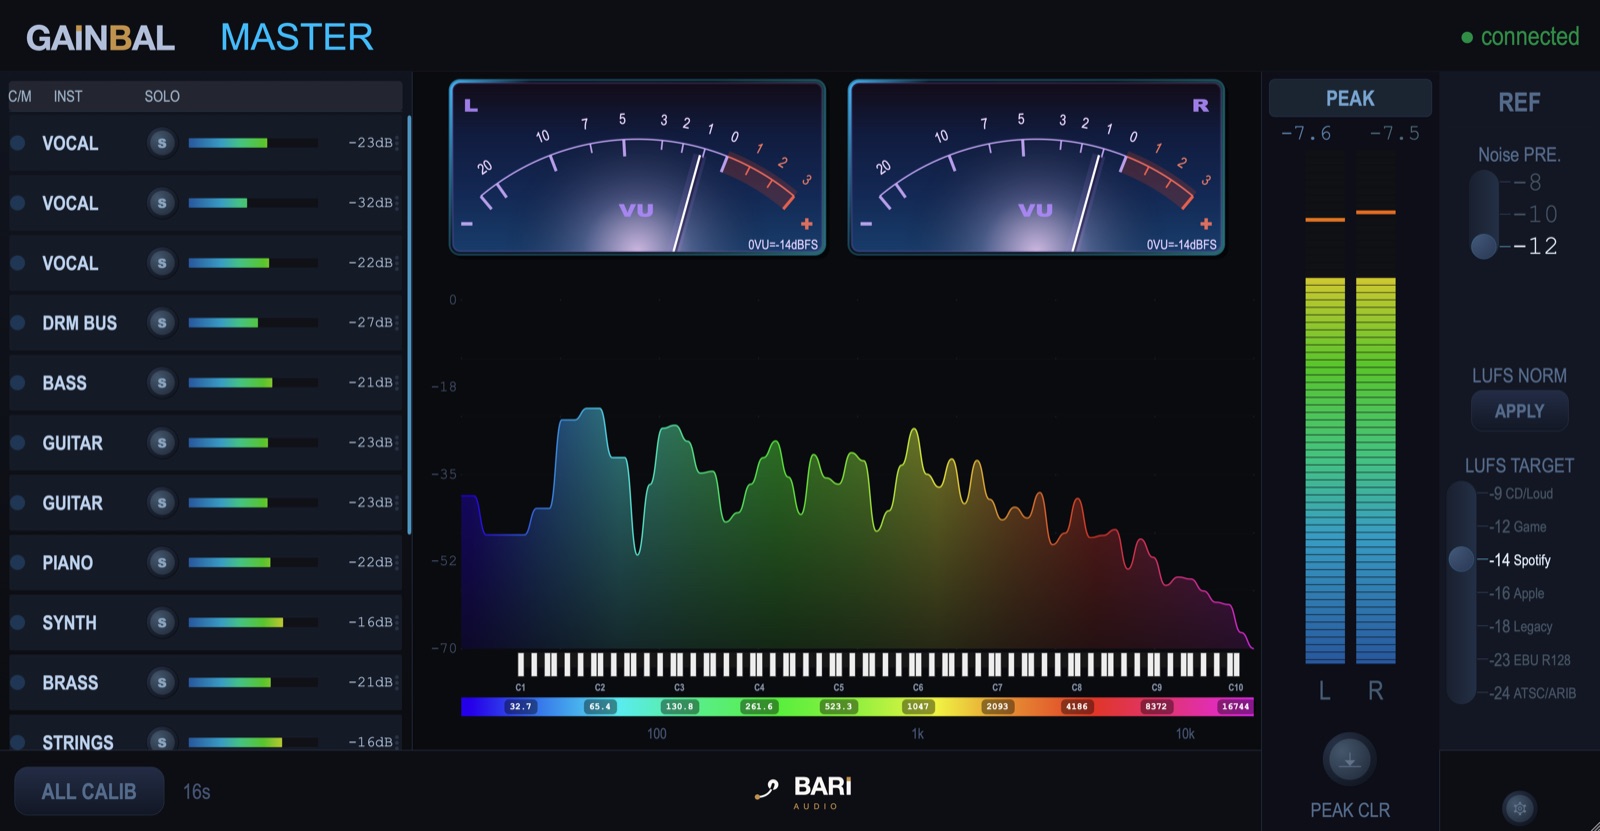Click the BARI Audio logo

coord(803,791)
